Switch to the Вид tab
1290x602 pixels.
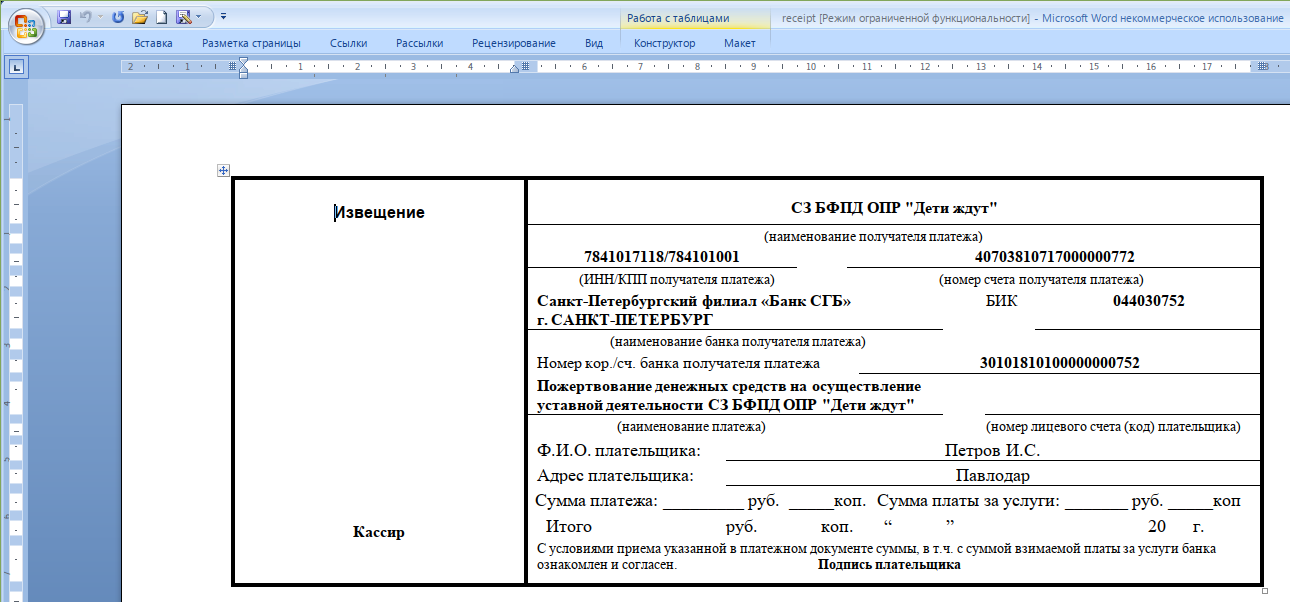click(594, 43)
